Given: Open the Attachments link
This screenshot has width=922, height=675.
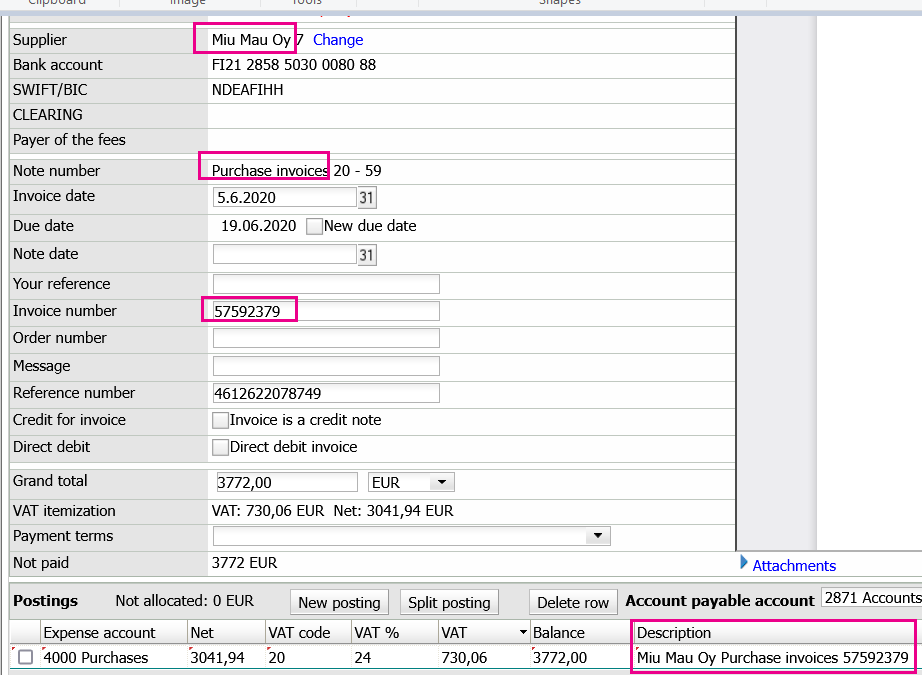Looking at the screenshot, I should (794, 566).
